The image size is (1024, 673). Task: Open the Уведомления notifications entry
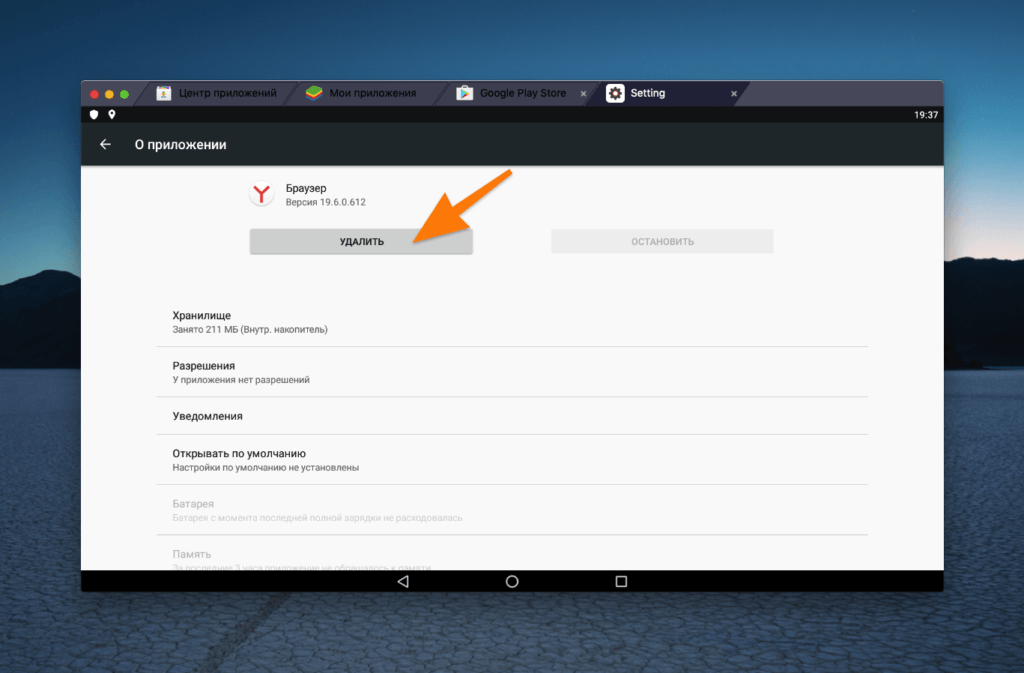pos(512,416)
